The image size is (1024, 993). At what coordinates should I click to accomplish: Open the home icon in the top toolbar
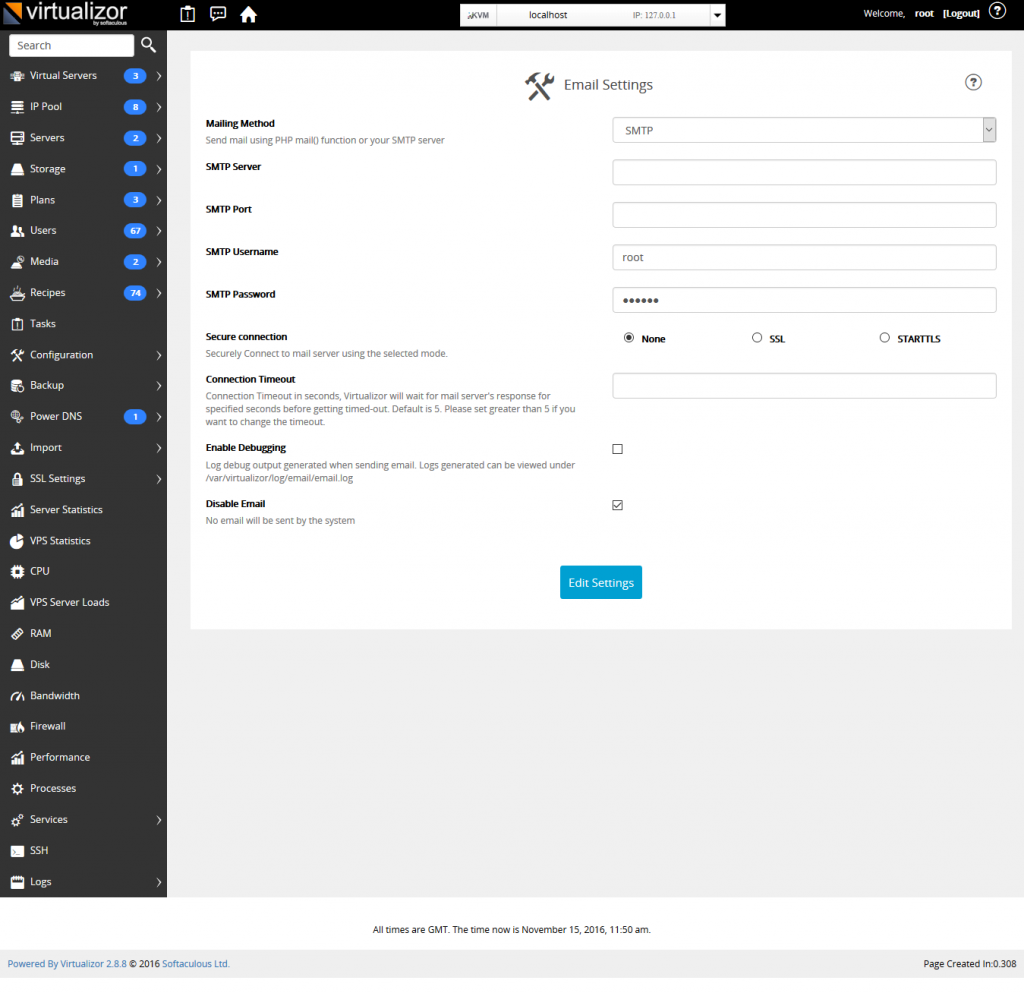click(x=249, y=14)
